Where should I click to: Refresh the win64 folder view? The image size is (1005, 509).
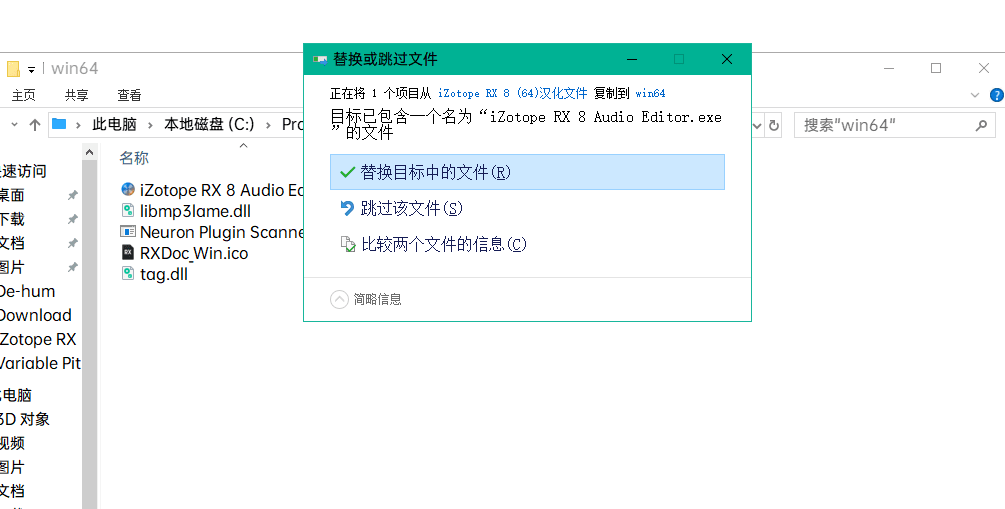(774, 125)
